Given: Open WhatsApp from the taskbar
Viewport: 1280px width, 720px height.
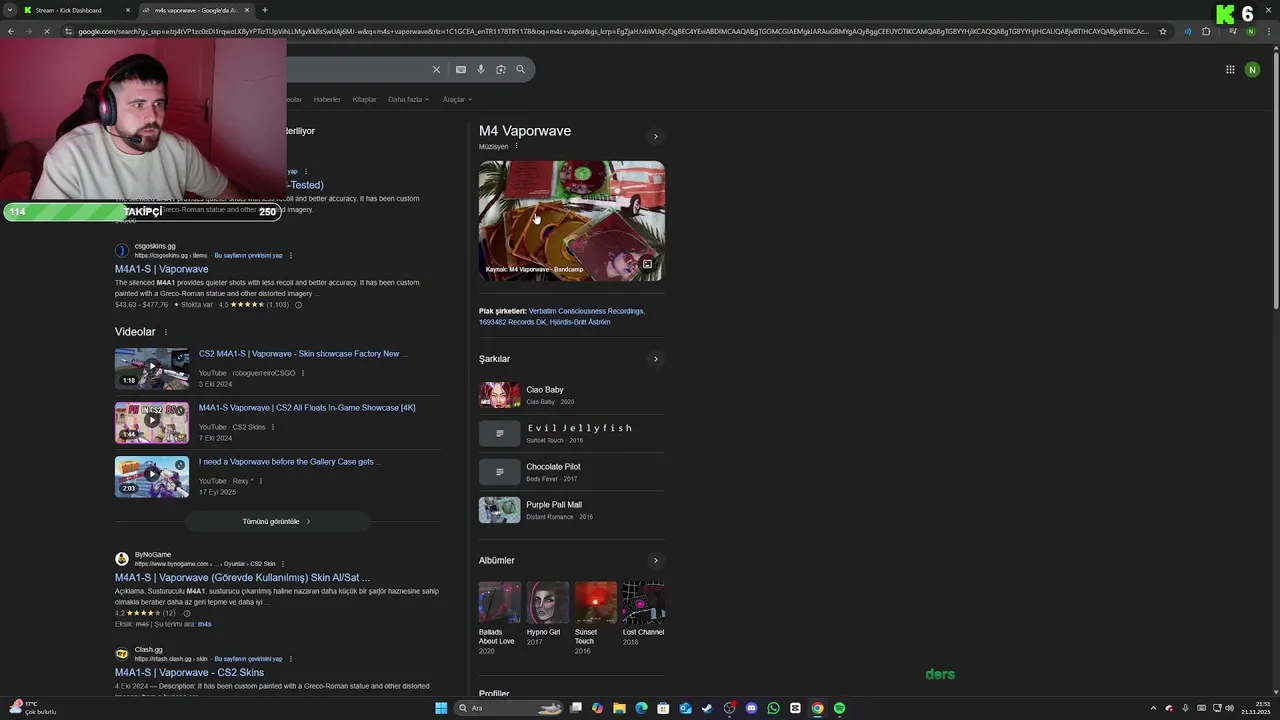Looking at the screenshot, I should pos(773,708).
